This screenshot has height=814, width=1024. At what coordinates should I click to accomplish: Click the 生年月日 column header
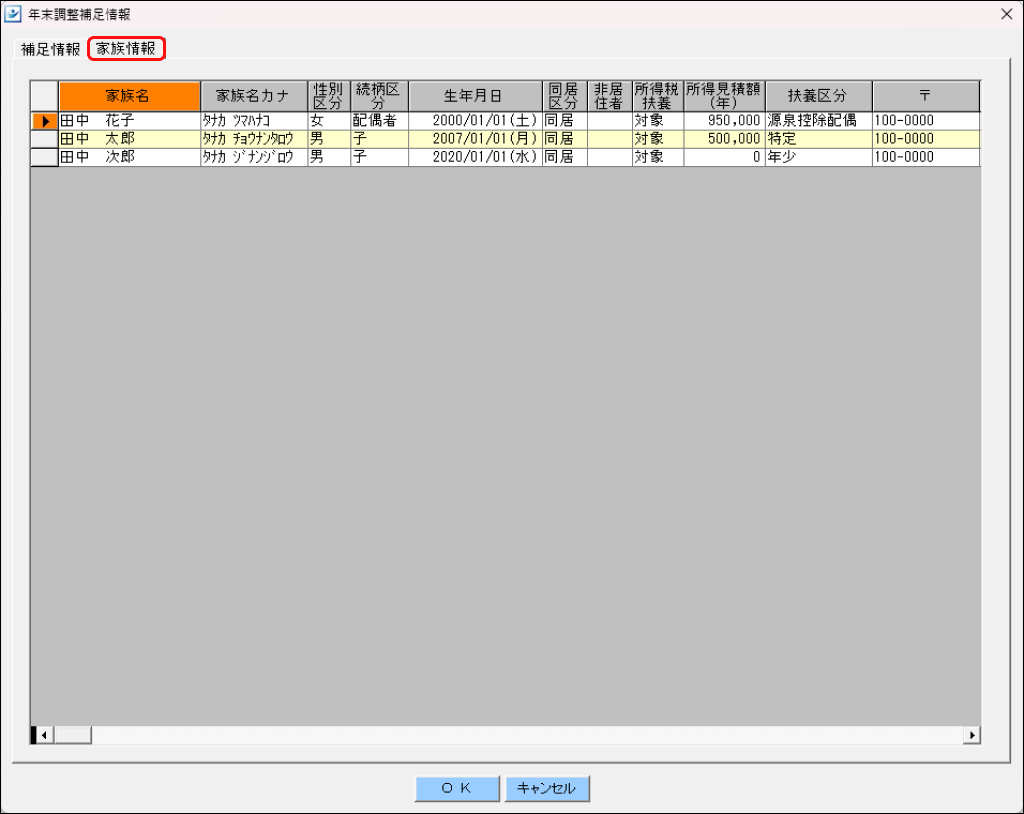[x=475, y=96]
